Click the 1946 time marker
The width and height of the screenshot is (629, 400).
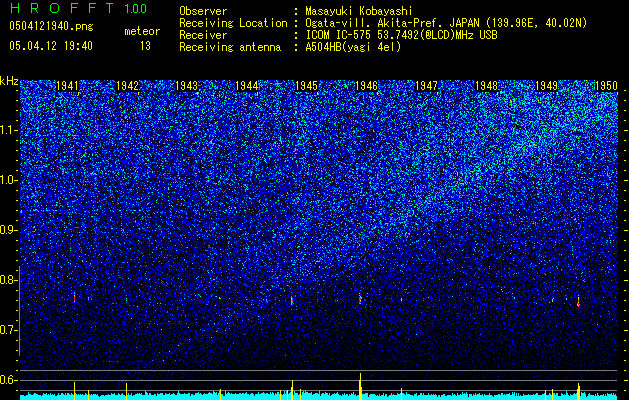click(x=366, y=86)
